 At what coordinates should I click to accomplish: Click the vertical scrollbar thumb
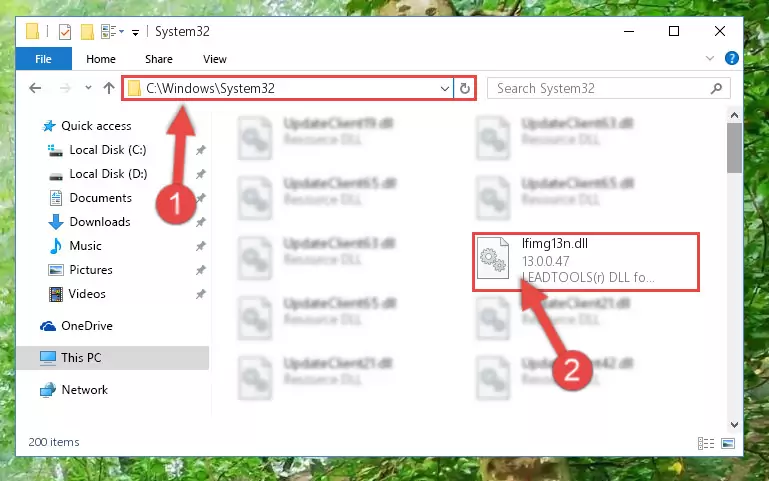pos(734,148)
